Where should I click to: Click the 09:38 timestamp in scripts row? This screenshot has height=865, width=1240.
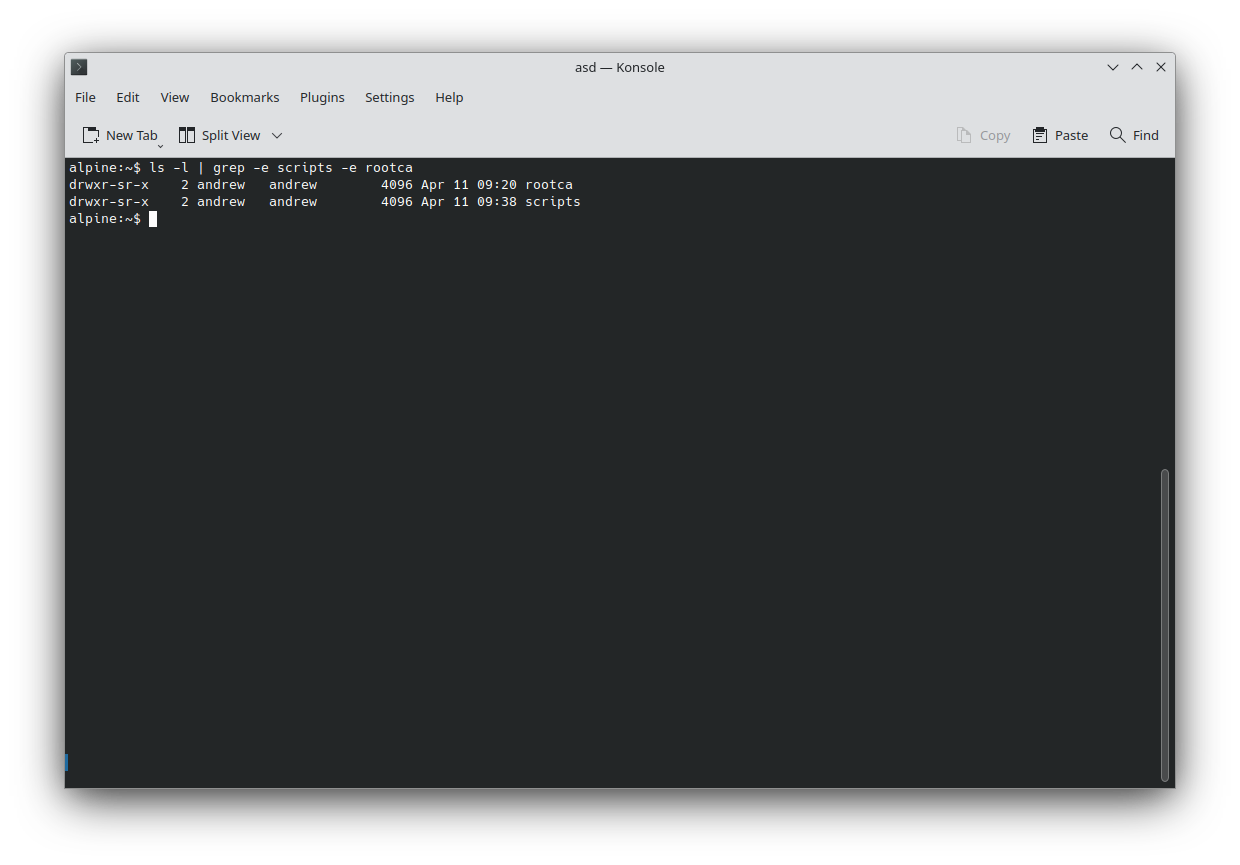point(497,202)
